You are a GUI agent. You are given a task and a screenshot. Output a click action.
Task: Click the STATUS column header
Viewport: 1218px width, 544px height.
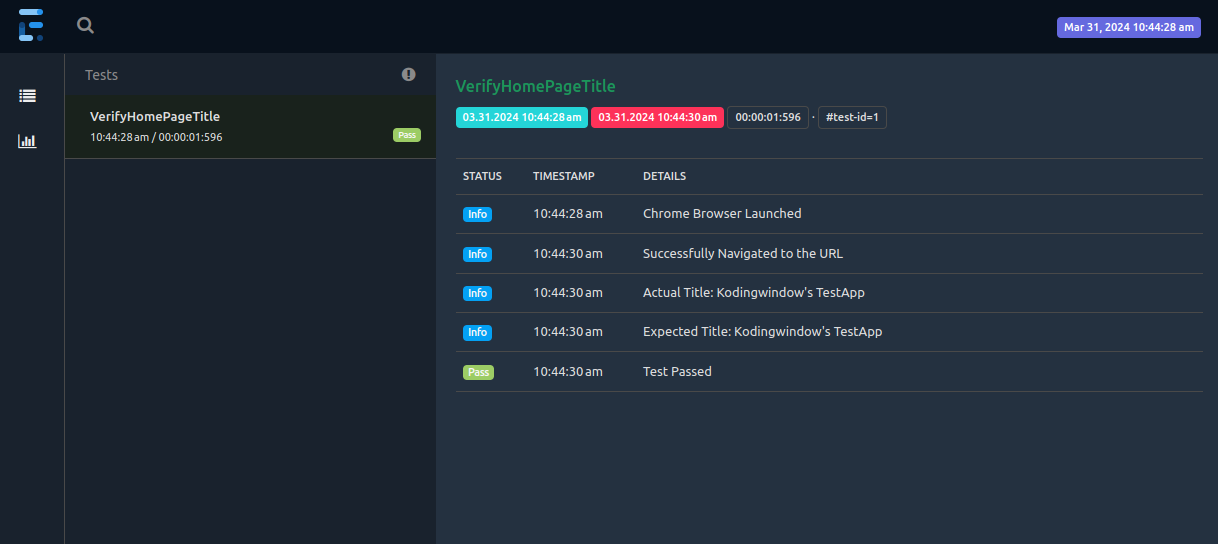tap(483, 176)
